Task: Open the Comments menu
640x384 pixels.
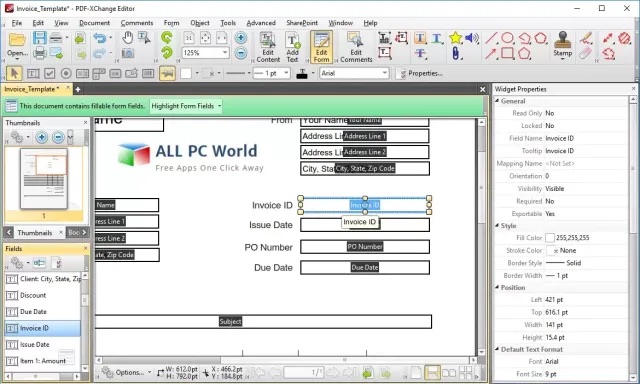Action: point(137,23)
